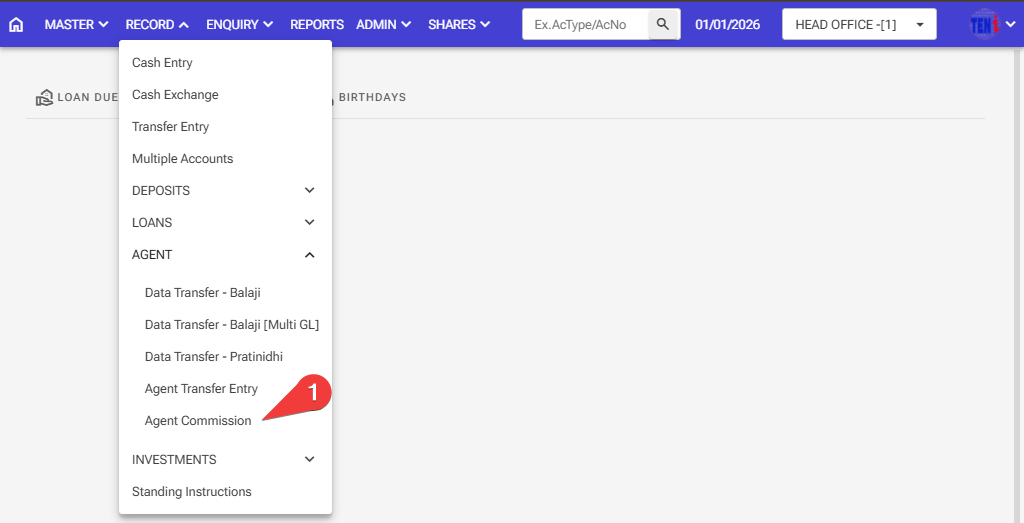1024x523 pixels.
Task: Open Standing Instructions entry
Action: coord(192,492)
